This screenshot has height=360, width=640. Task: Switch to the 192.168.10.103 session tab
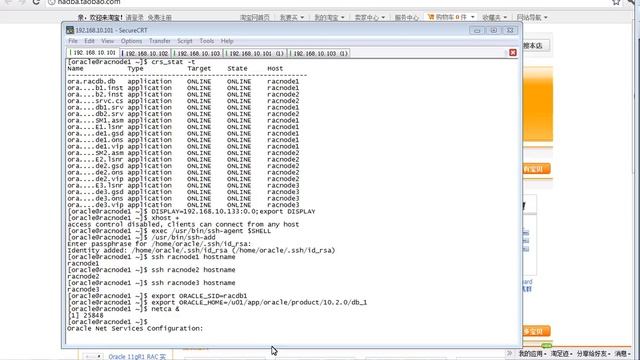click(198, 53)
